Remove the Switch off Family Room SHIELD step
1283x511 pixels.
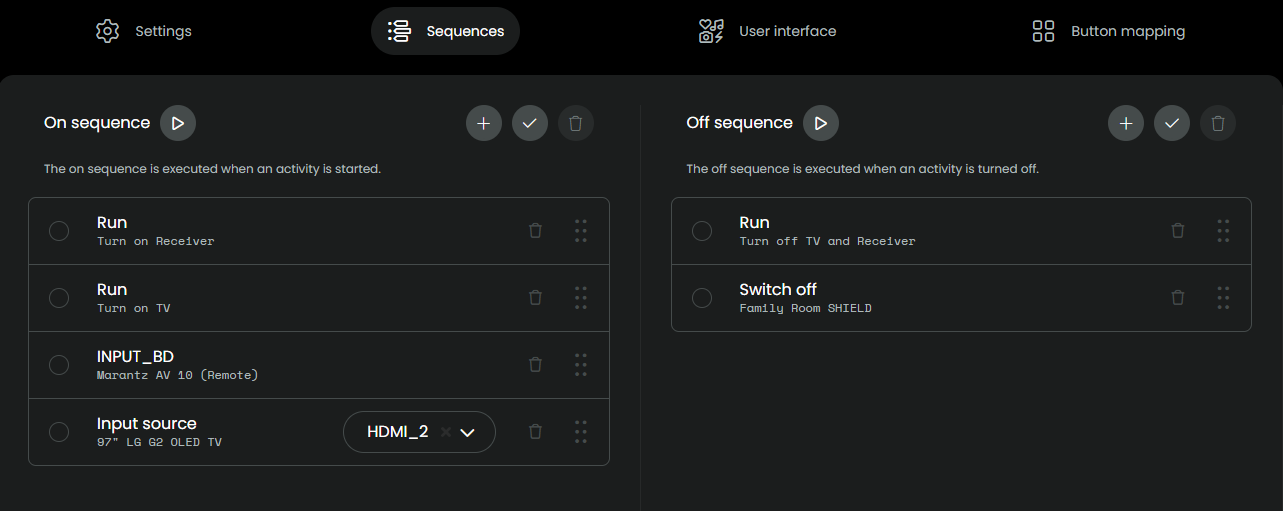[1178, 298]
